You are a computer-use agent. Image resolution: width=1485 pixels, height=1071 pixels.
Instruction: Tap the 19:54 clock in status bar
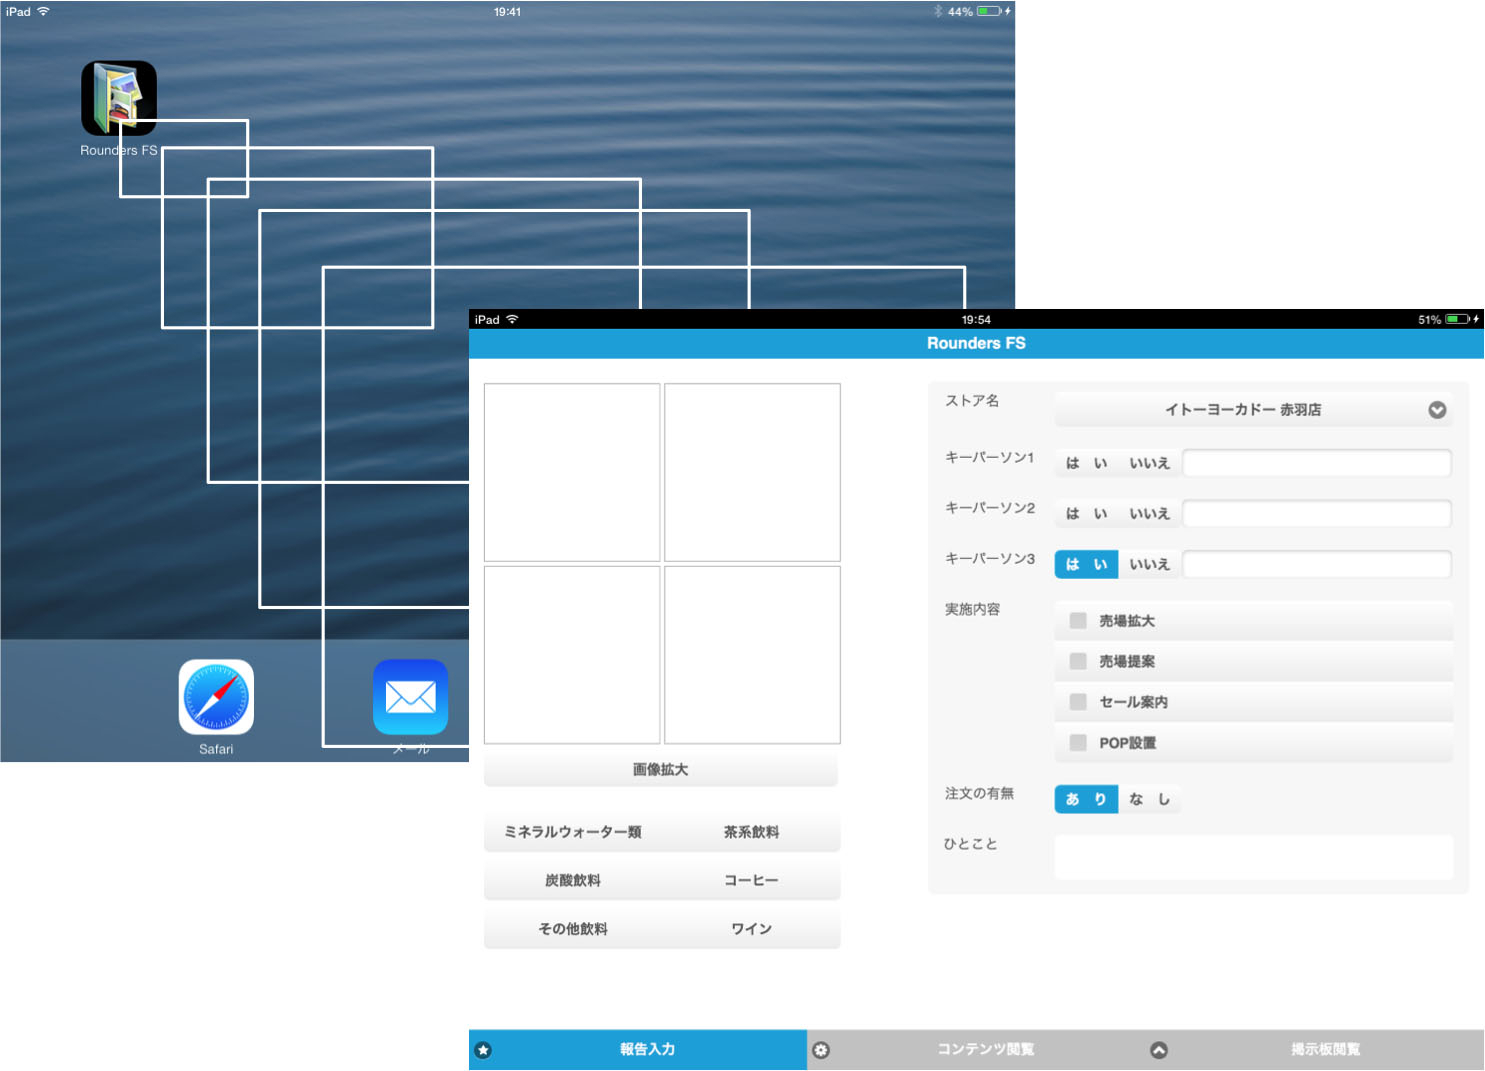coord(976,320)
